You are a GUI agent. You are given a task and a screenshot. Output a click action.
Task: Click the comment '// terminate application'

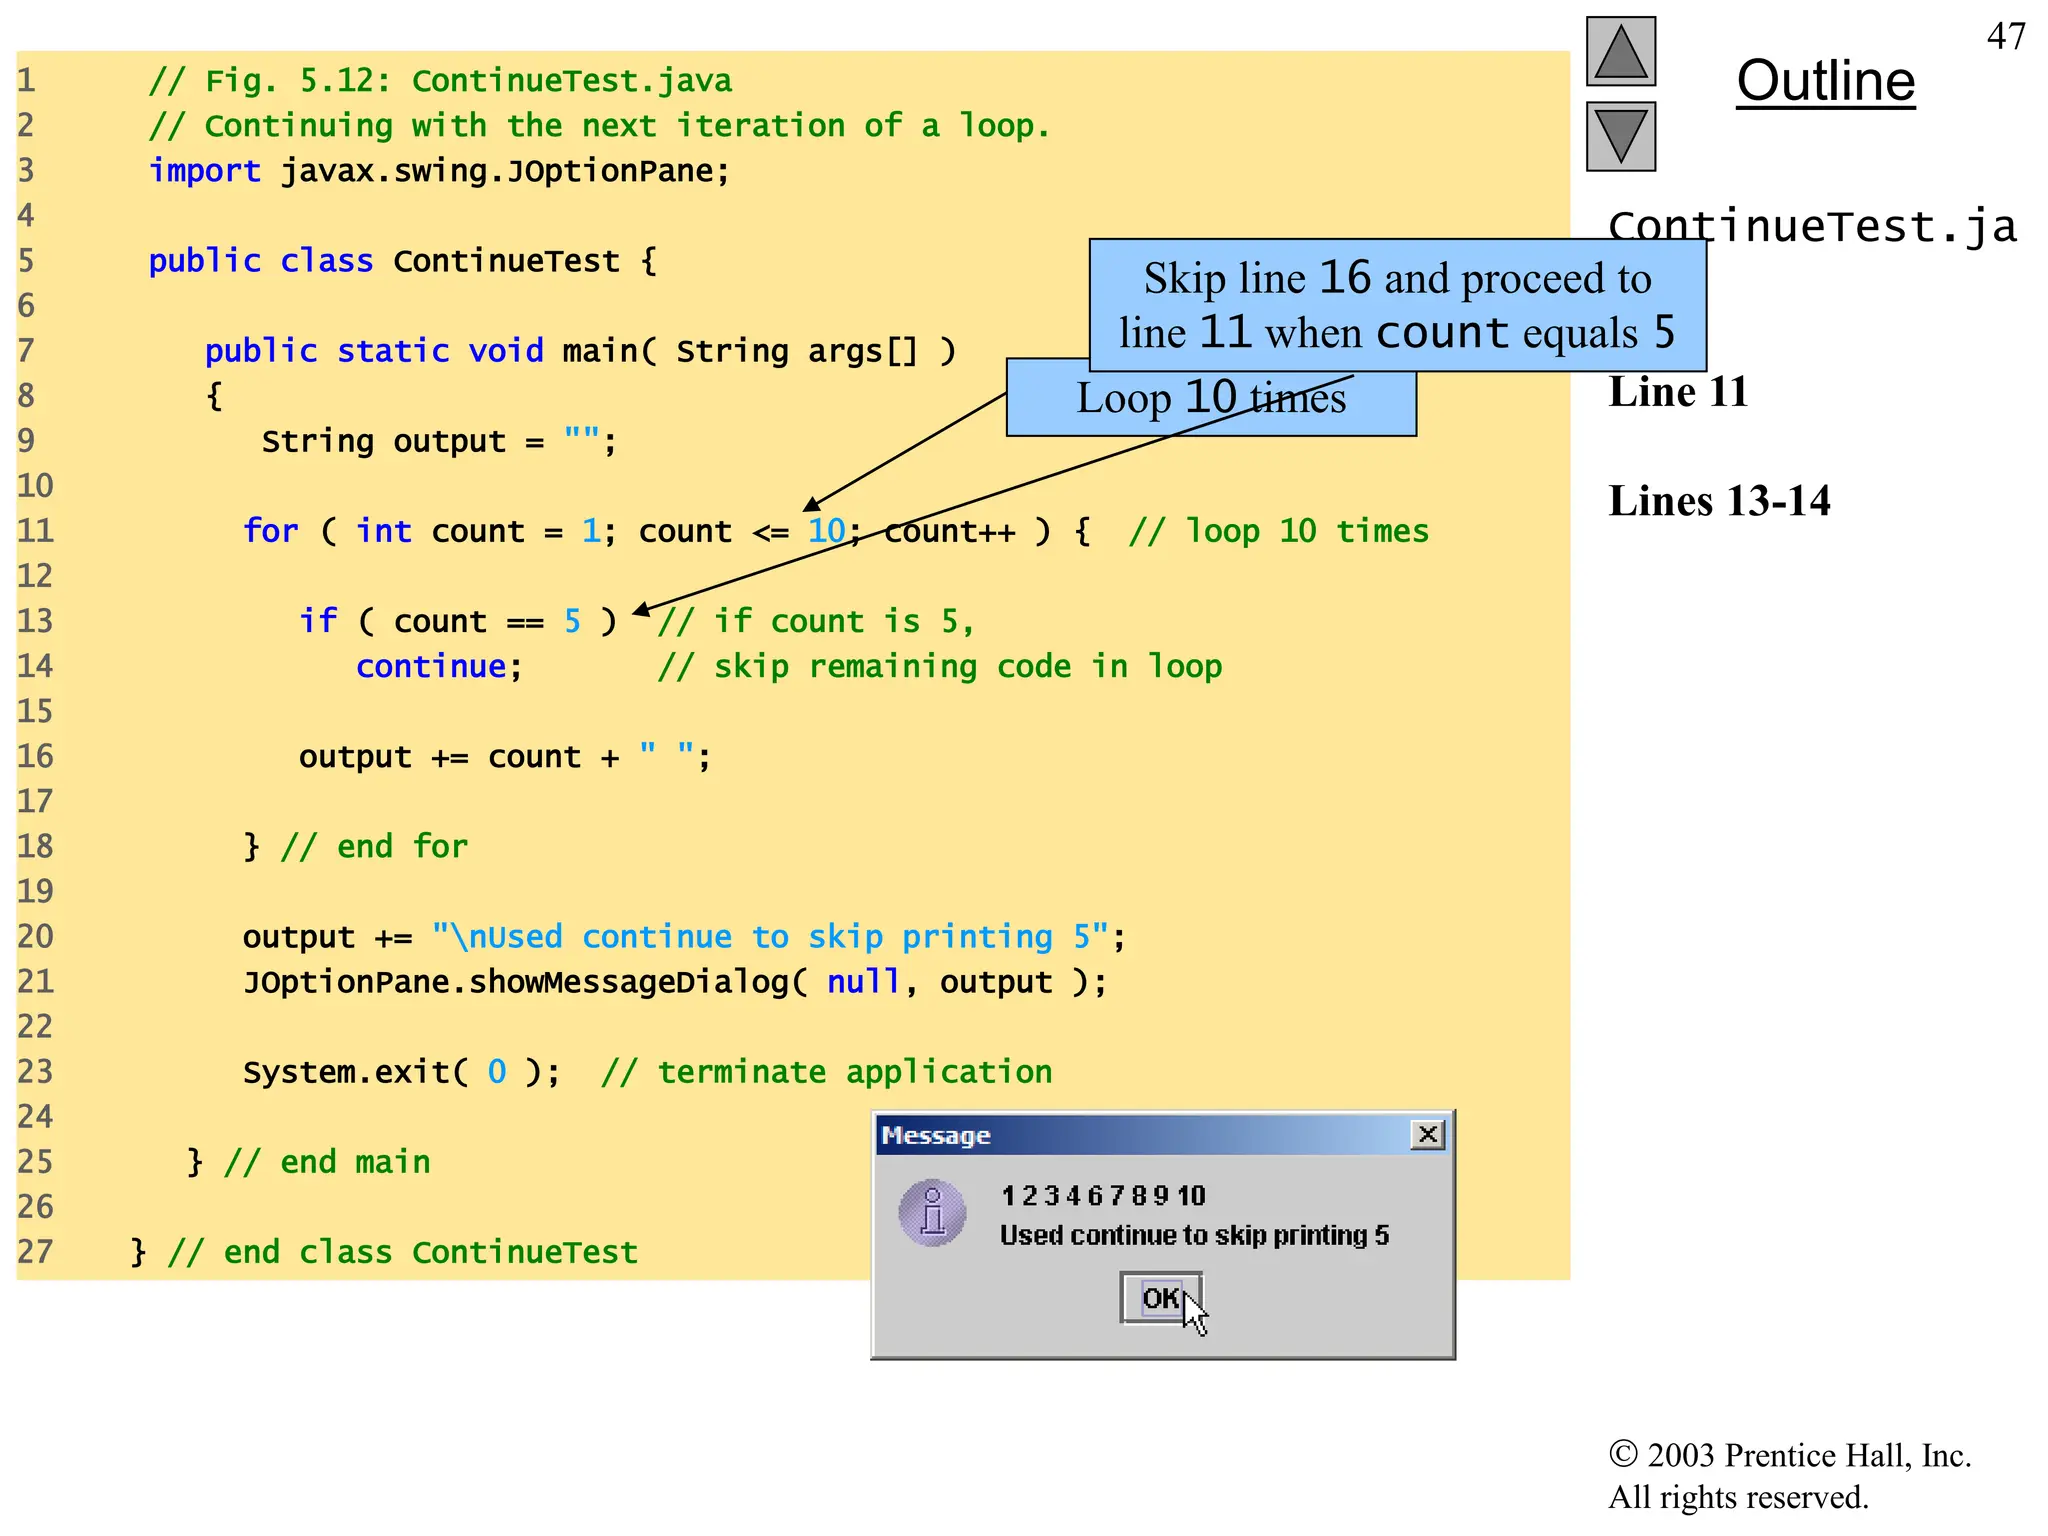(x=827, y=1072)
